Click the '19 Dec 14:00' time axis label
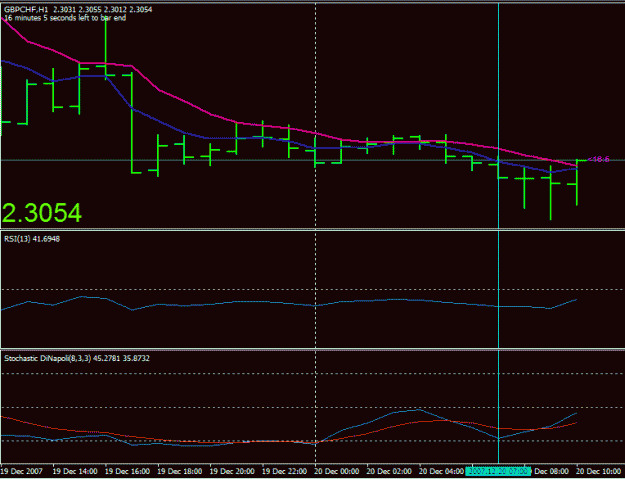This screenshot has height=479, width=625. click(75, 471)
